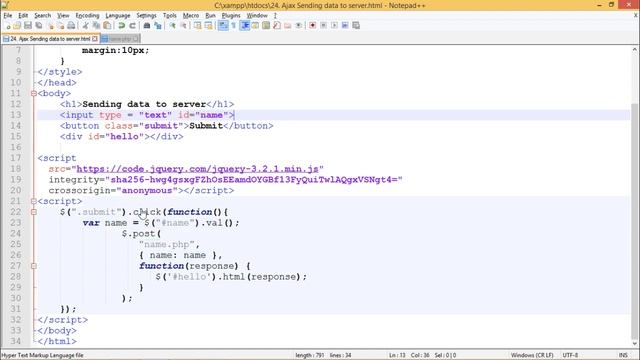This screenshot has width=640, height=360.
Task: Collapse the script fold marker on line 21
Action: click(34, 201)
